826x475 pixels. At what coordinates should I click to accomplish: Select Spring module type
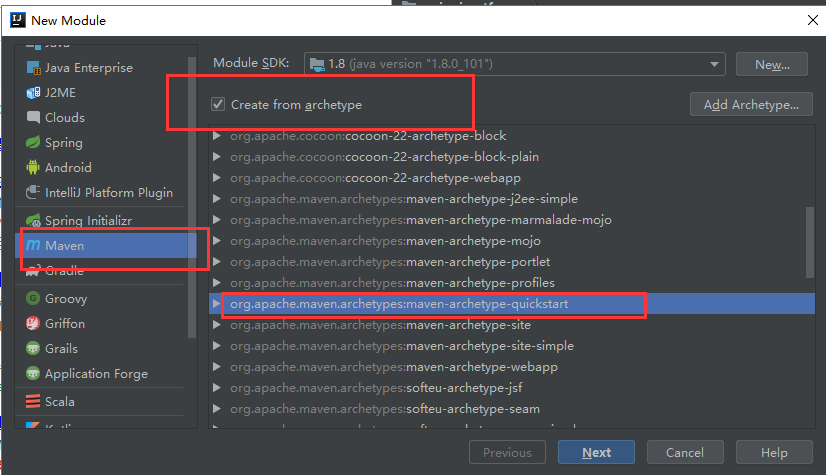[x=64, y=143]
